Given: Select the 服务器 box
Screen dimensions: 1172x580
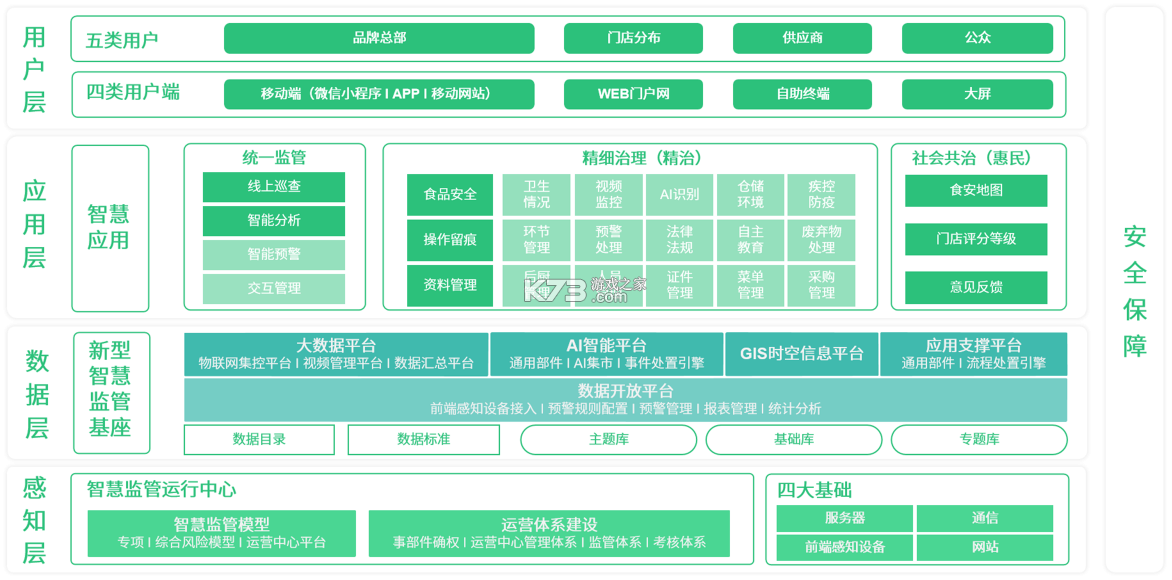Looking at the screenshot, I should pyautogui.click(x=845, y=518).
